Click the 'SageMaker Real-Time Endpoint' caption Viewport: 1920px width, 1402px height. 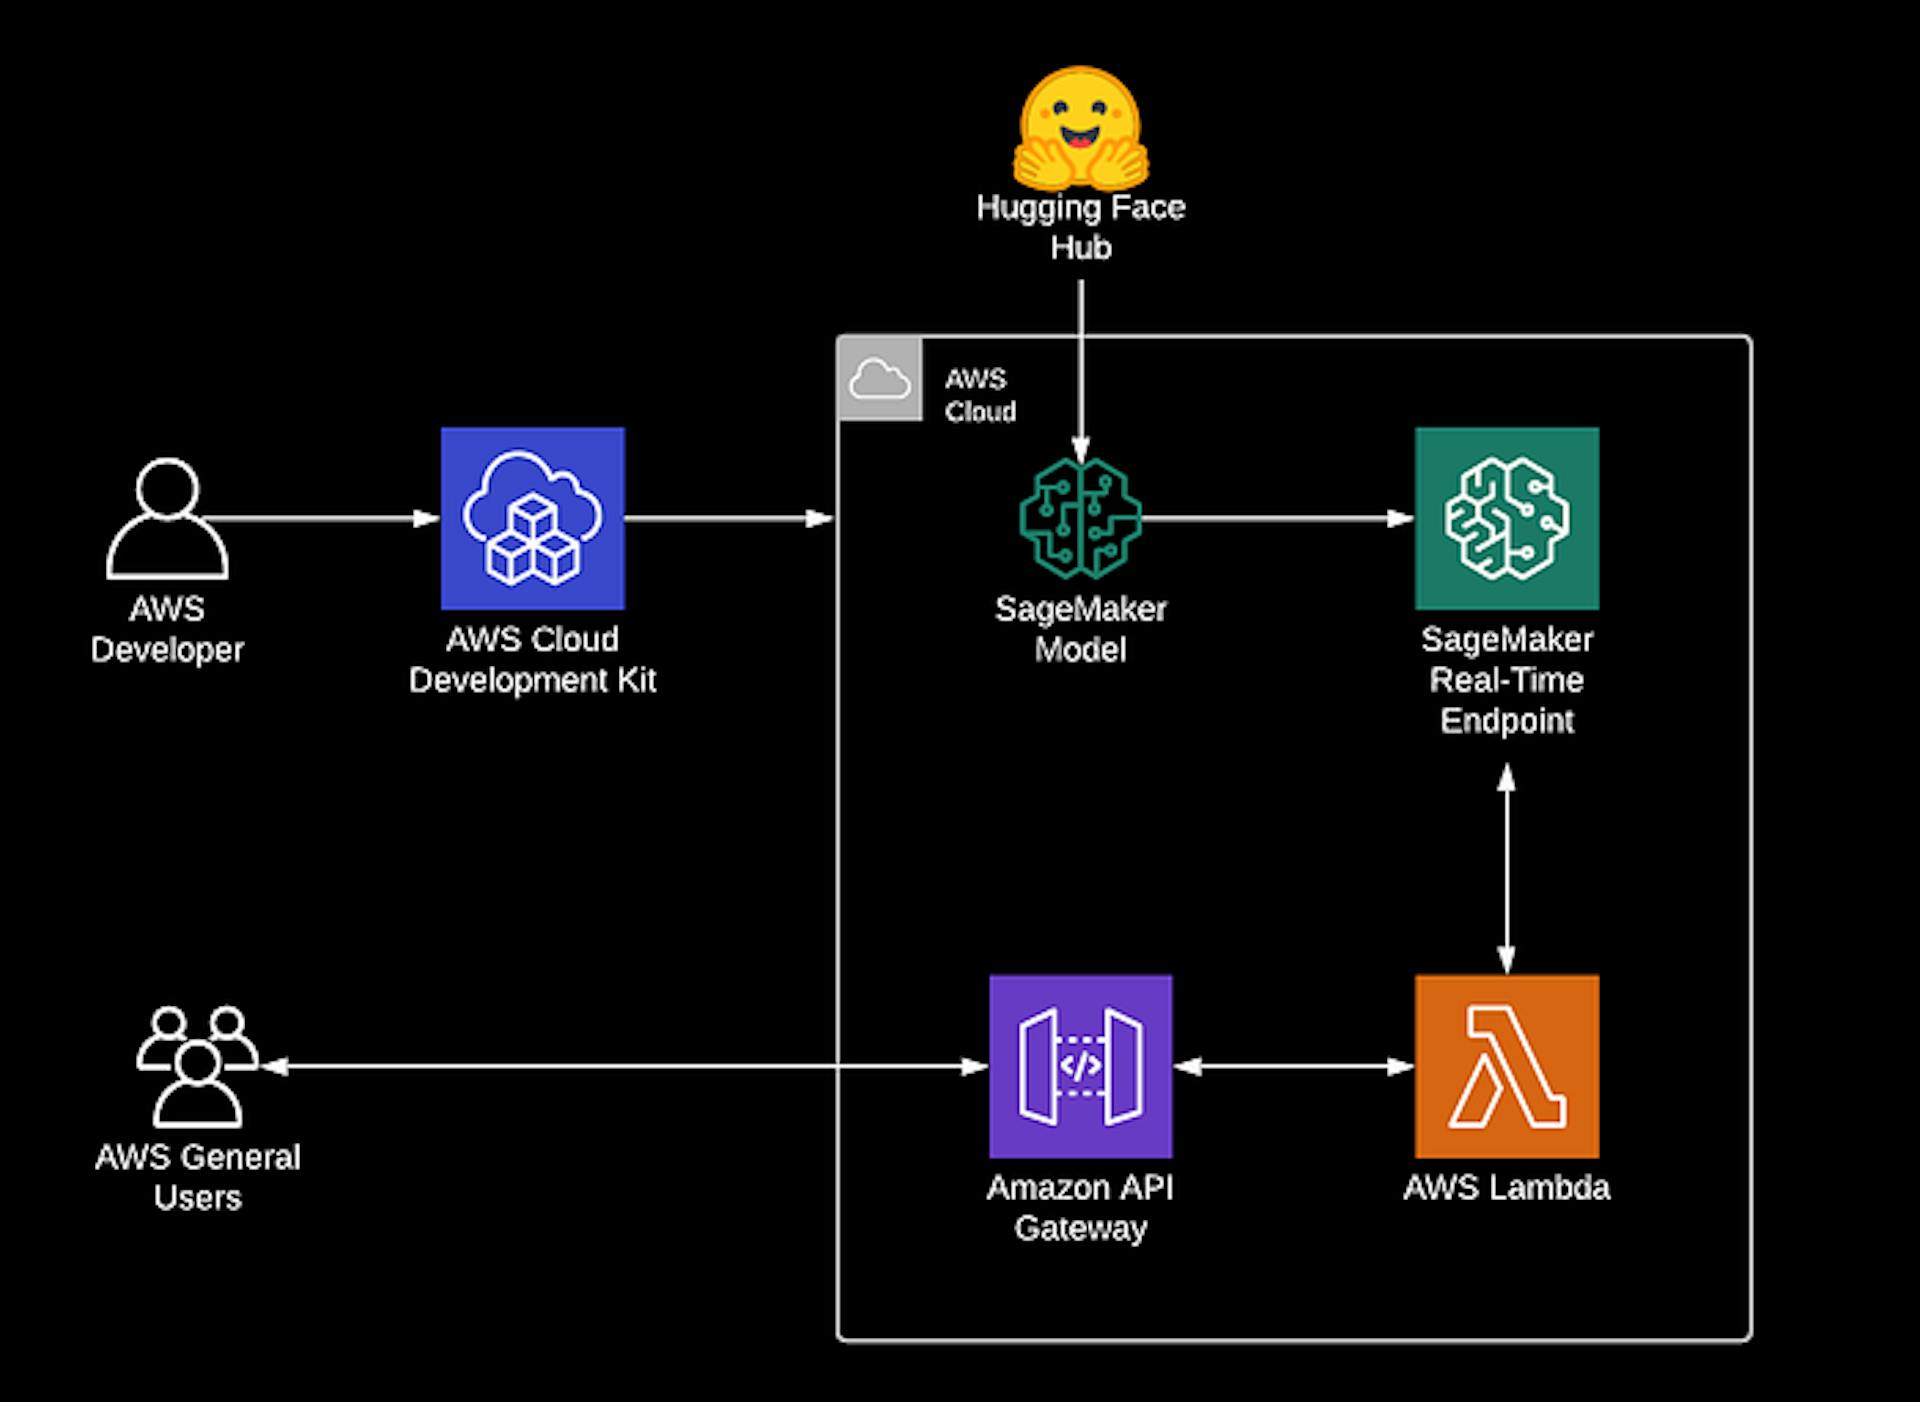[1506, 680]
